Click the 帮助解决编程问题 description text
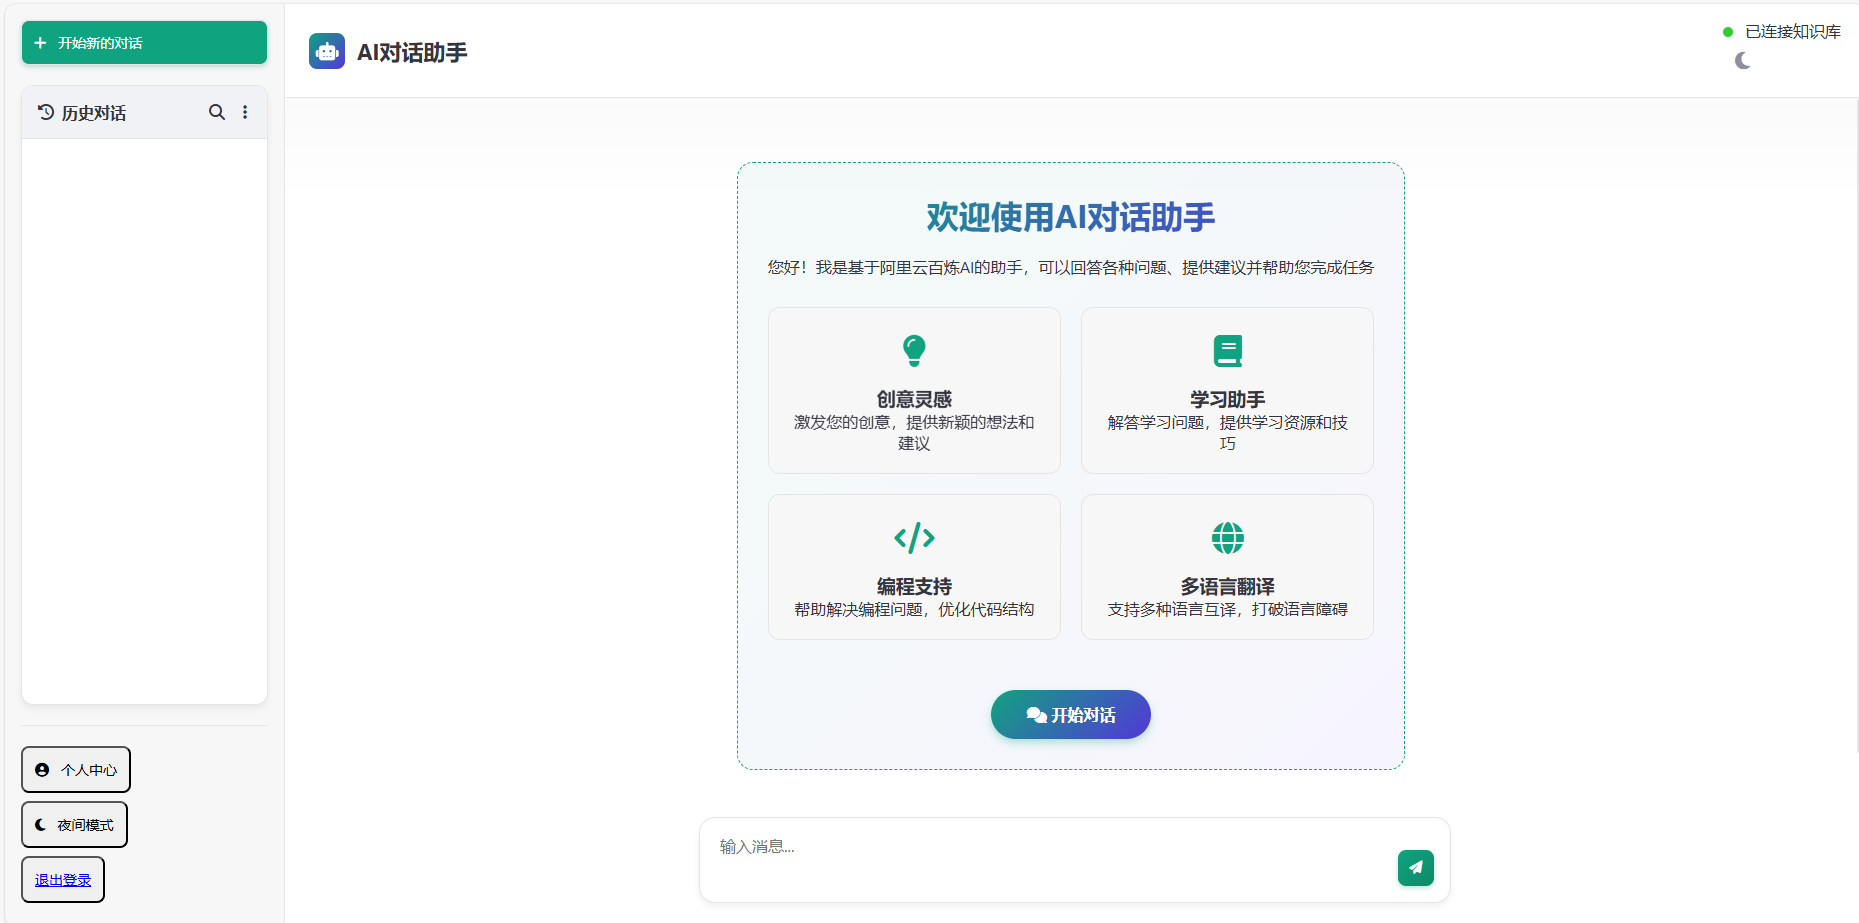 coord(914,609)
